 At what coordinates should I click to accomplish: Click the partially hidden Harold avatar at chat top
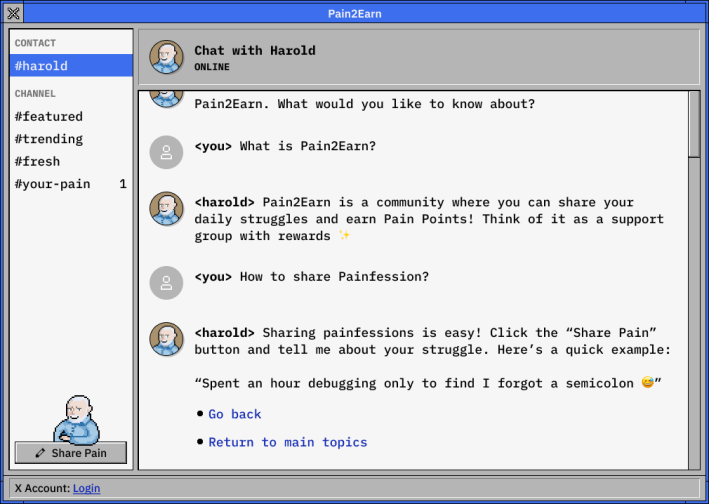(166, 98)
